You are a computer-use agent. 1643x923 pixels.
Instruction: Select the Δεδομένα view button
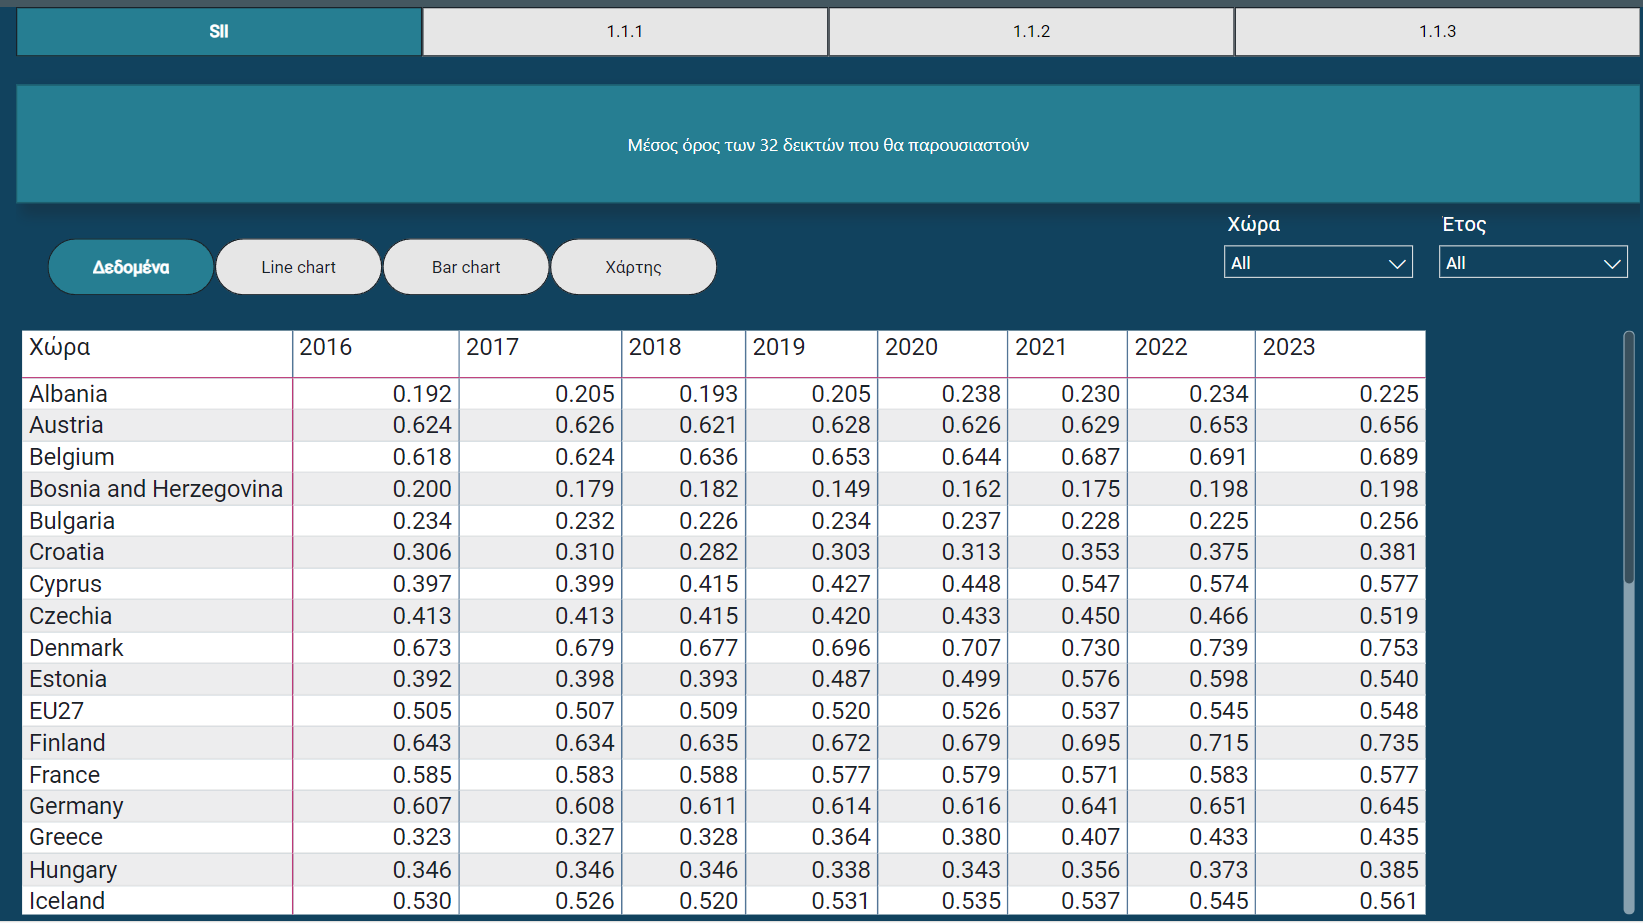pyautogui.click(x=131, y=267)
